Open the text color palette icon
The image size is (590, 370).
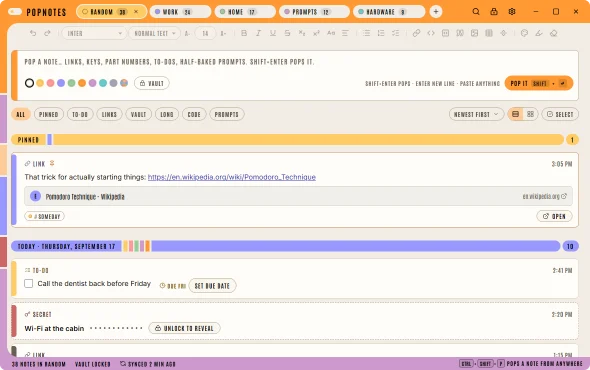pyautogui.click(x=524, y=33)
